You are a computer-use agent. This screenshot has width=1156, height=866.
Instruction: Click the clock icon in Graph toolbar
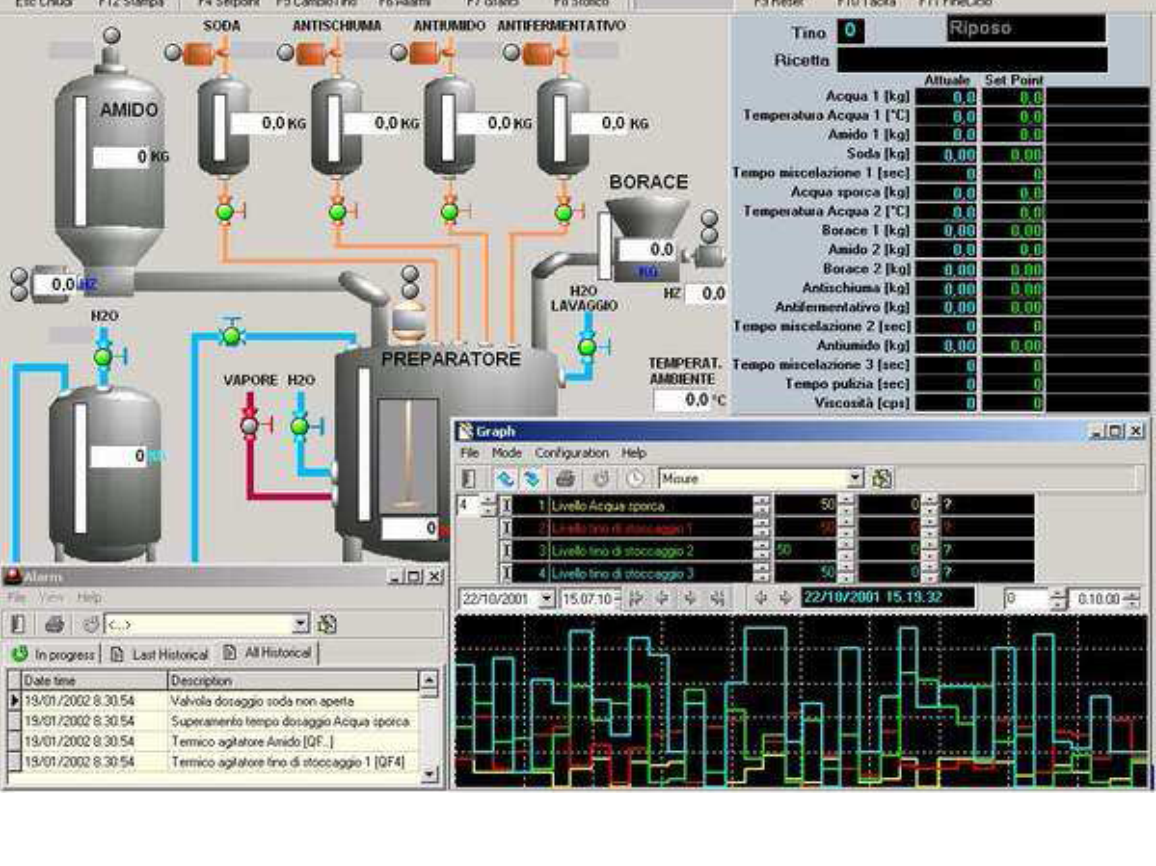click(635, 479)
